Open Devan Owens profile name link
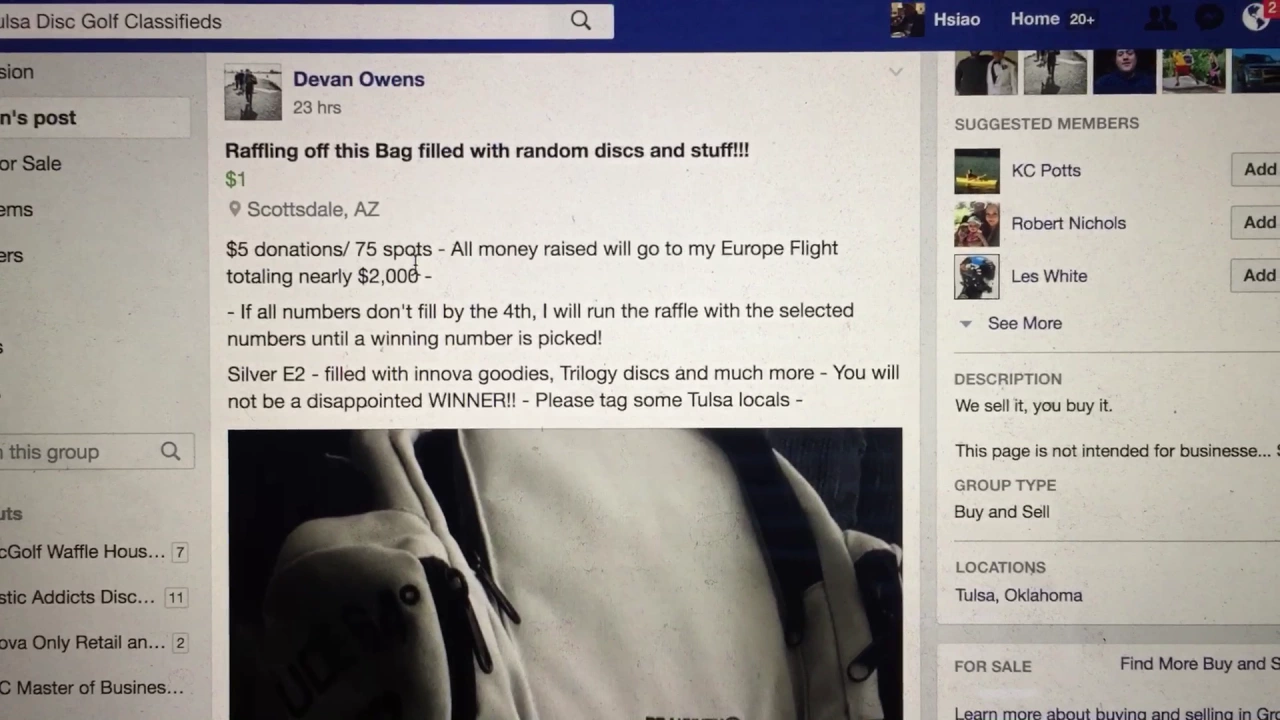1280x720 pixels. (x=358, y=79)
